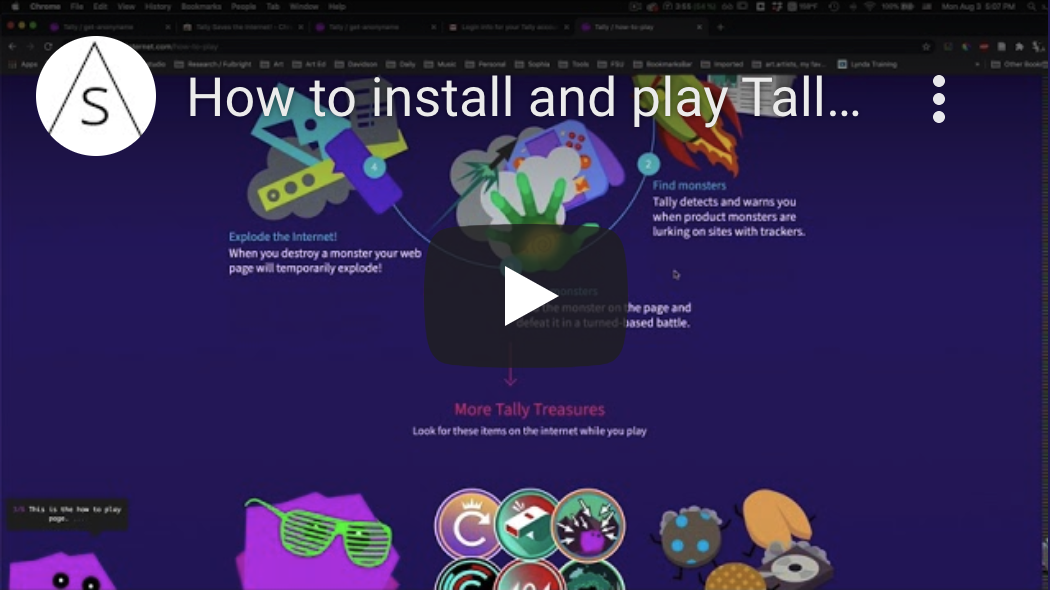Viewport: 1050px width, 590px height.
Task: Select the 'Tally / how-to-play' tab
Action: pyautogui.click(x=642, y=27)
